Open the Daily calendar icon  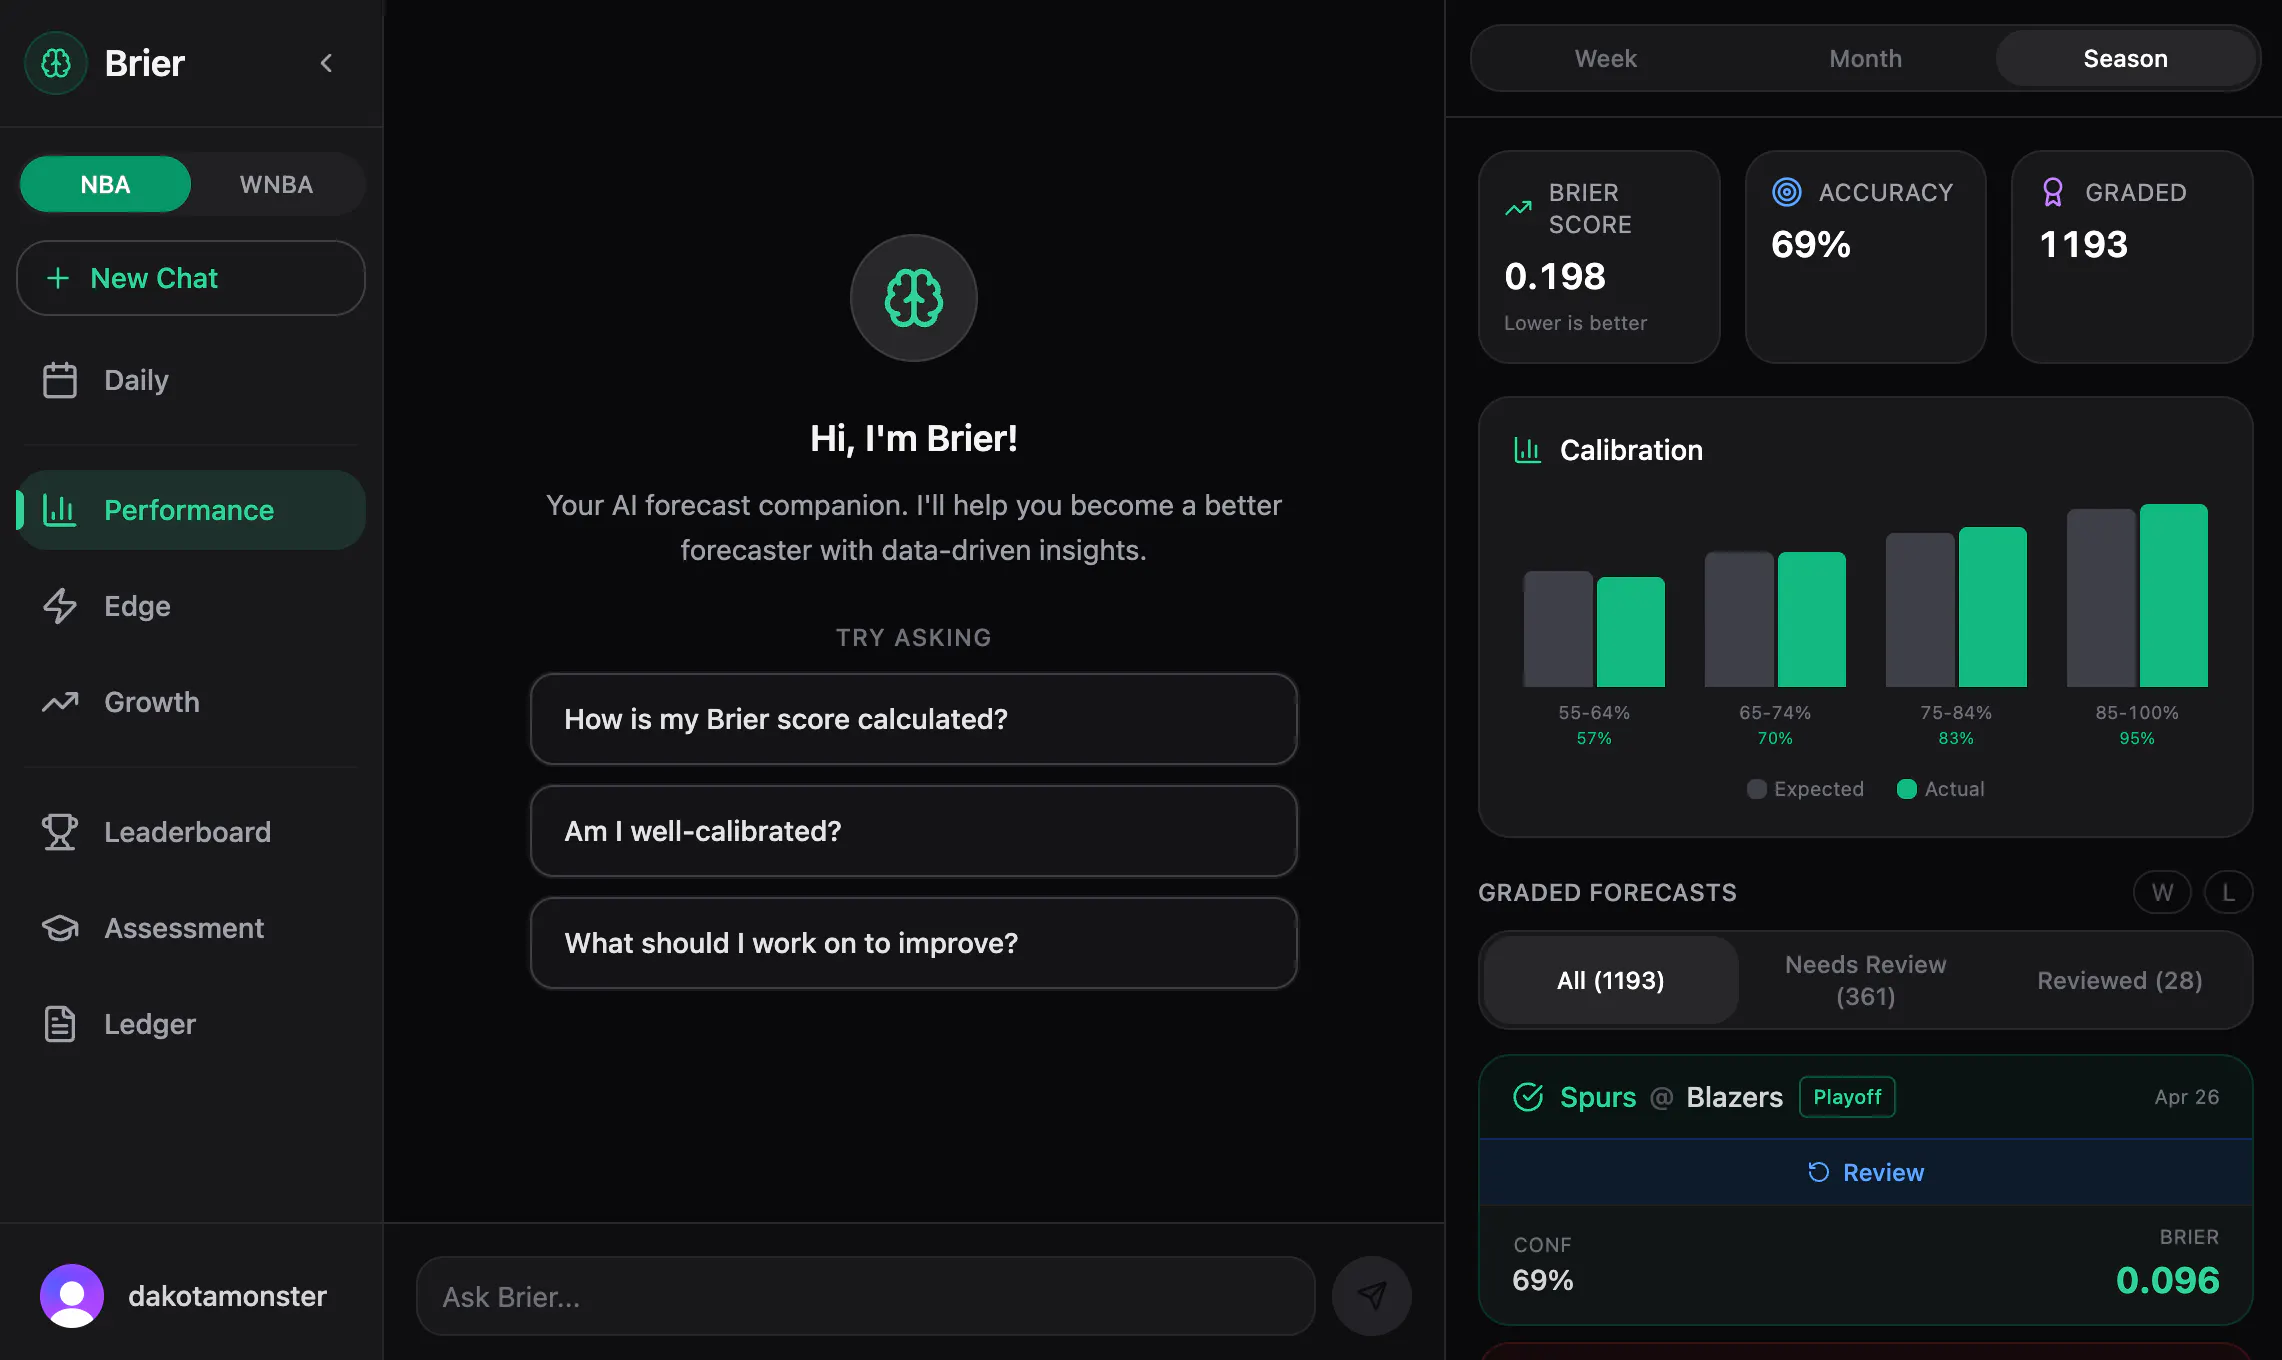(60, 380)
